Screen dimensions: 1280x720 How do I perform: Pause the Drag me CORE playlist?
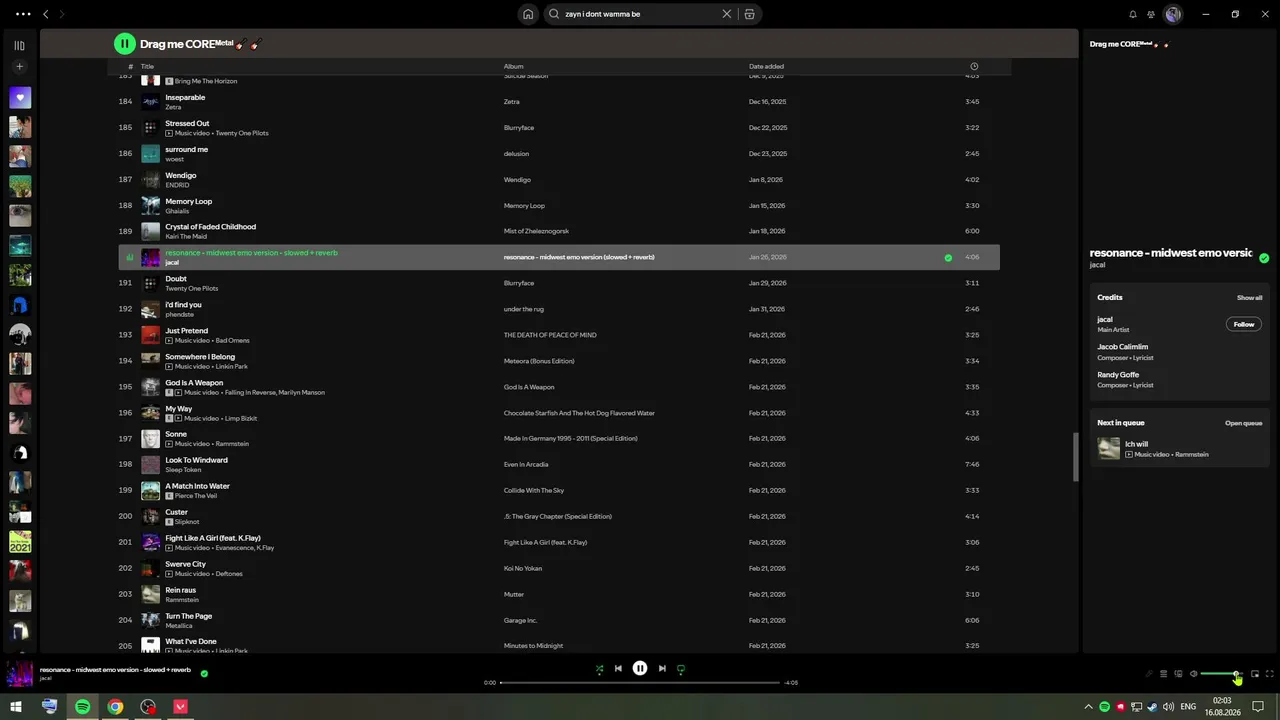[124, 44]
